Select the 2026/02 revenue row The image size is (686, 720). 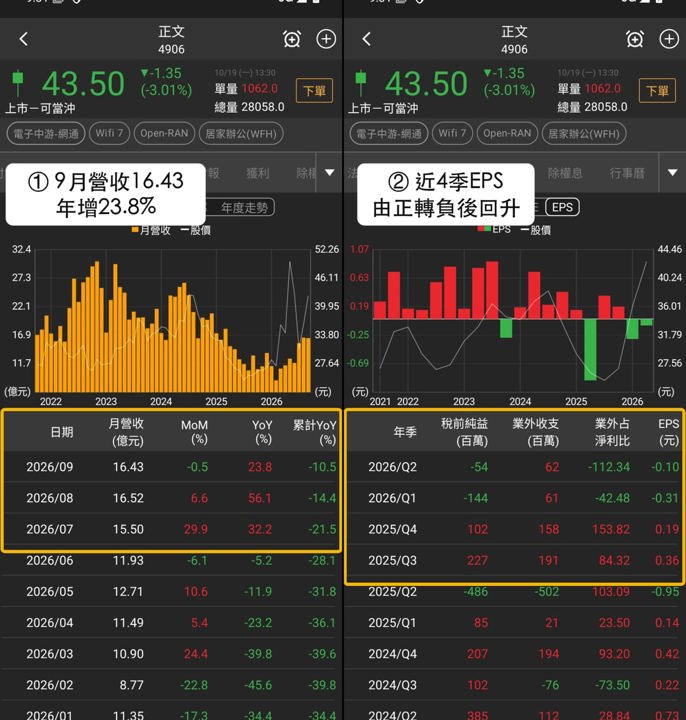(x=171, y=685)
